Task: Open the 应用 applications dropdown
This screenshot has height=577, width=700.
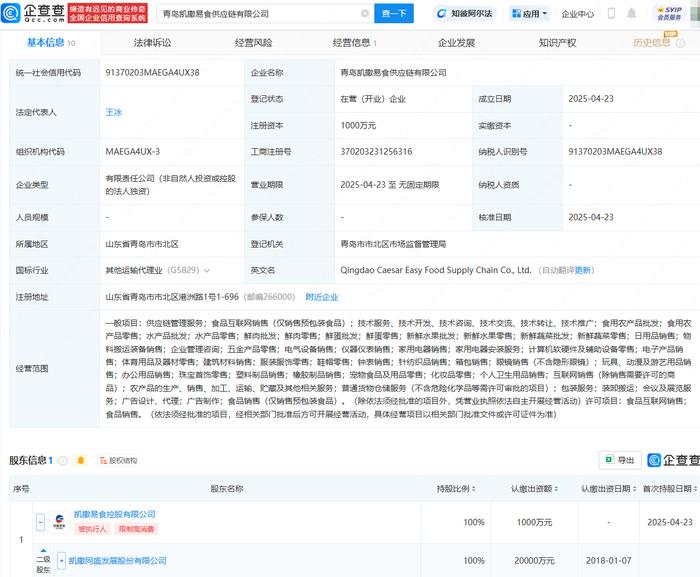Action: click(x=529, y=13)
